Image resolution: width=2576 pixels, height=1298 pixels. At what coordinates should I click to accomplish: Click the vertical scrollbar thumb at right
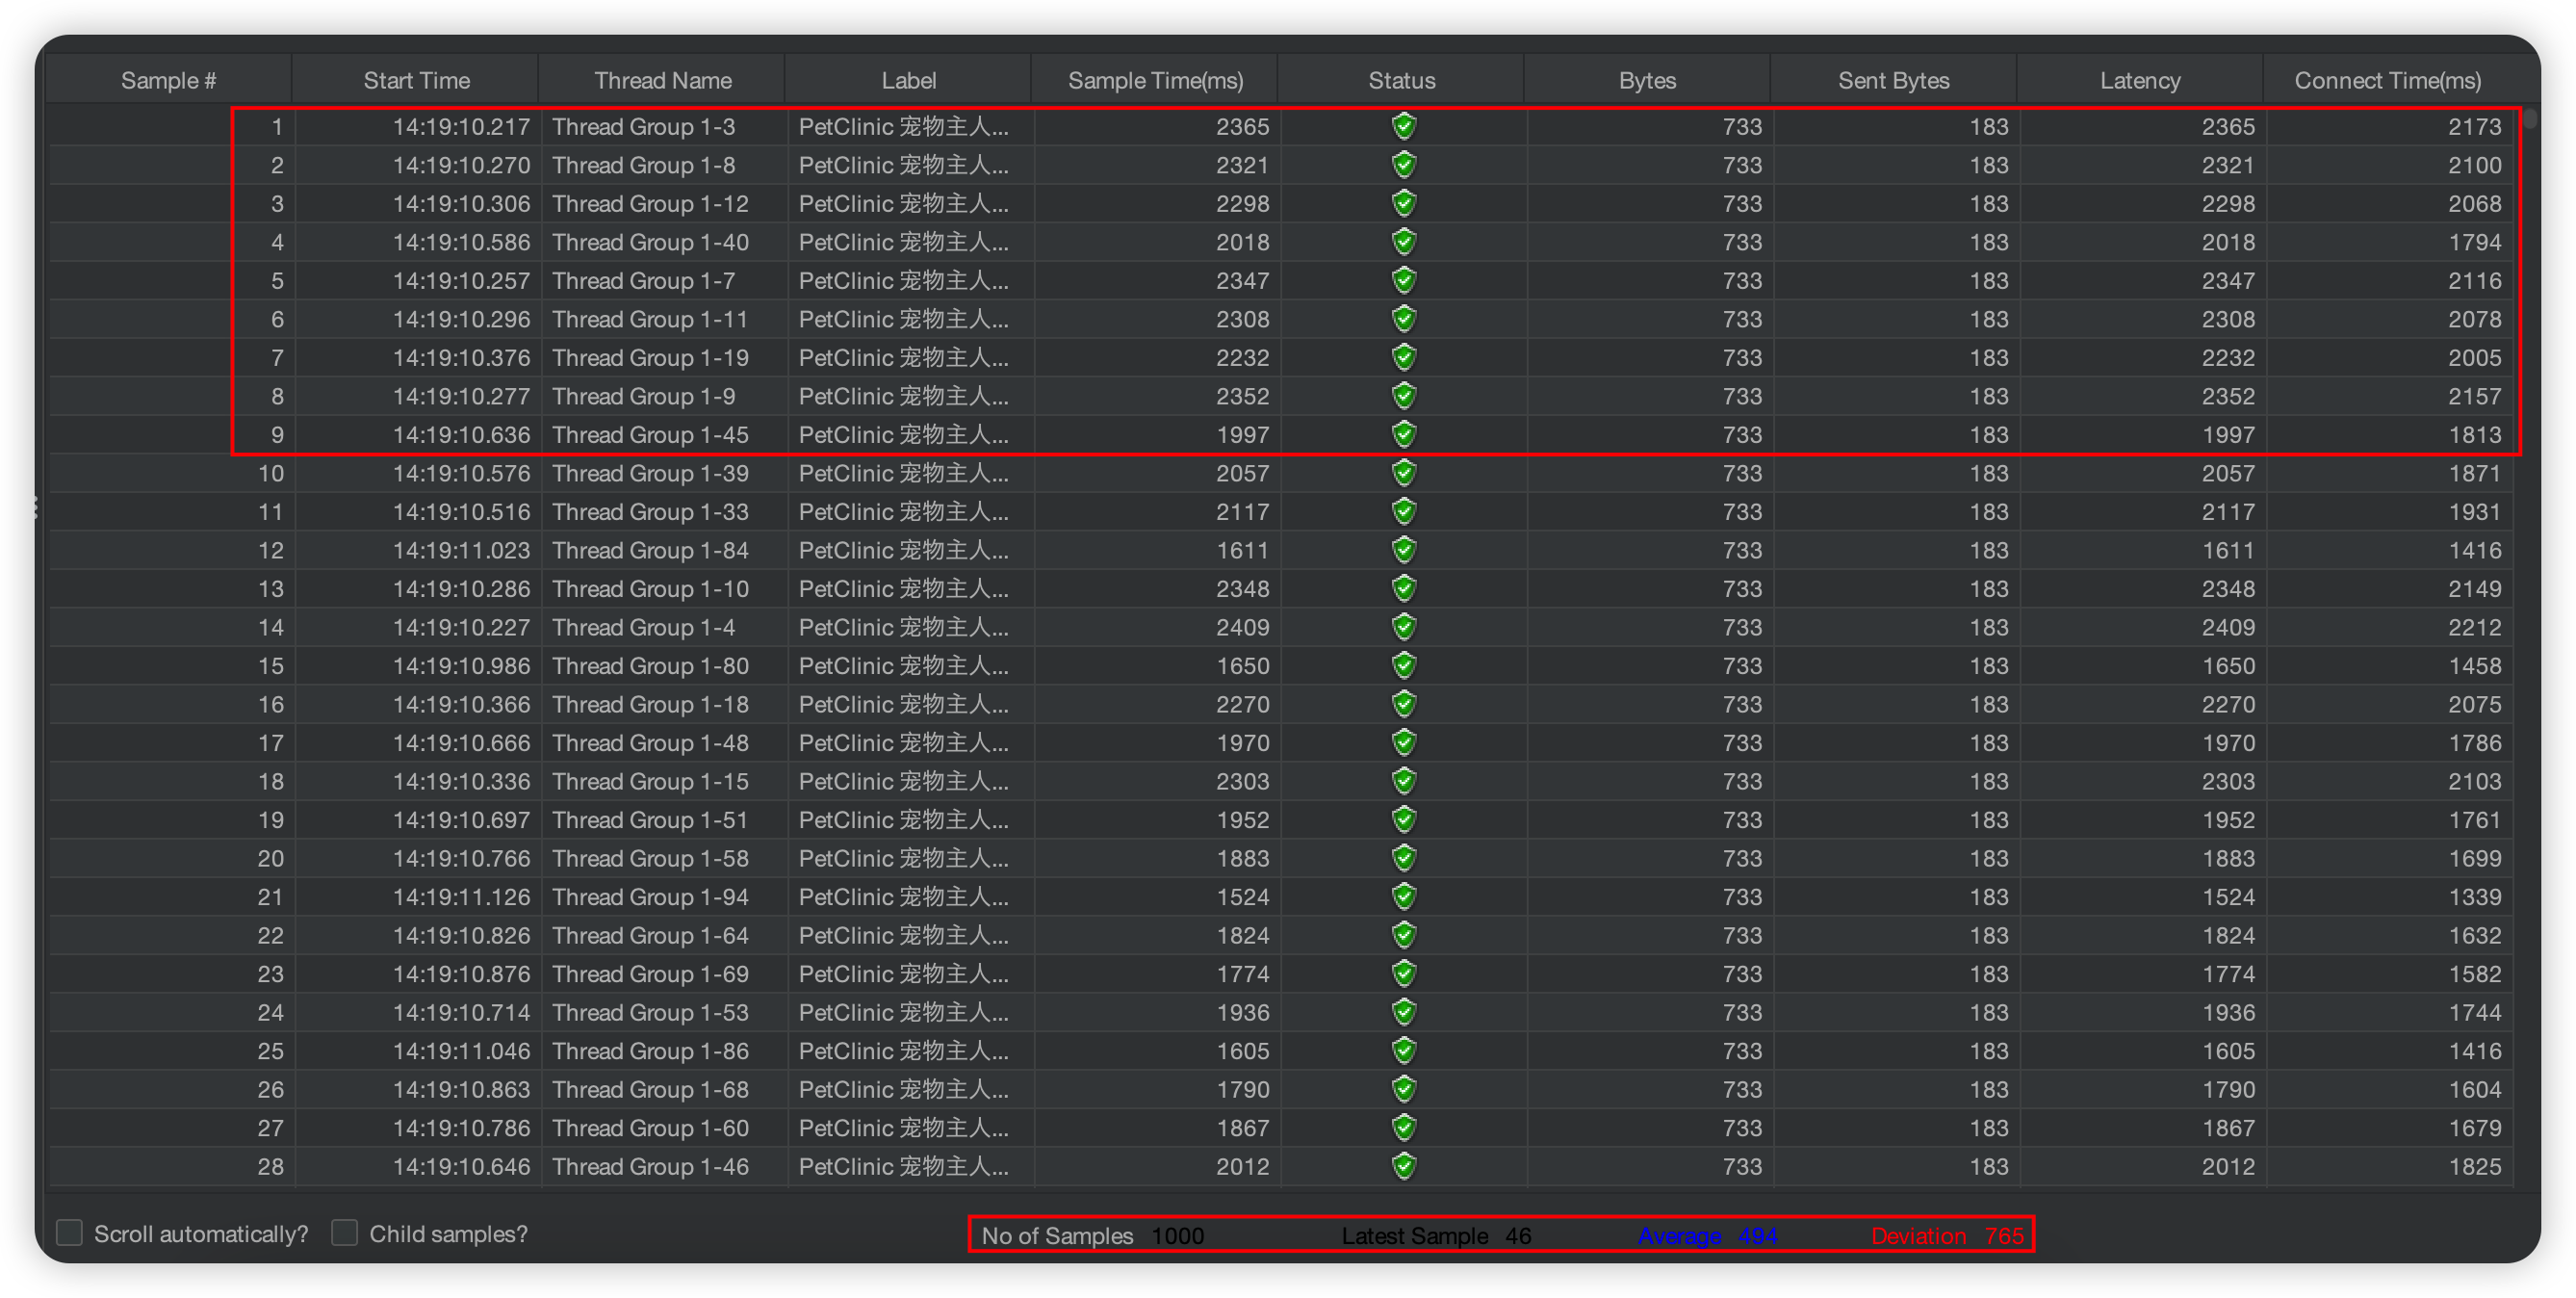click(2529, 119)
